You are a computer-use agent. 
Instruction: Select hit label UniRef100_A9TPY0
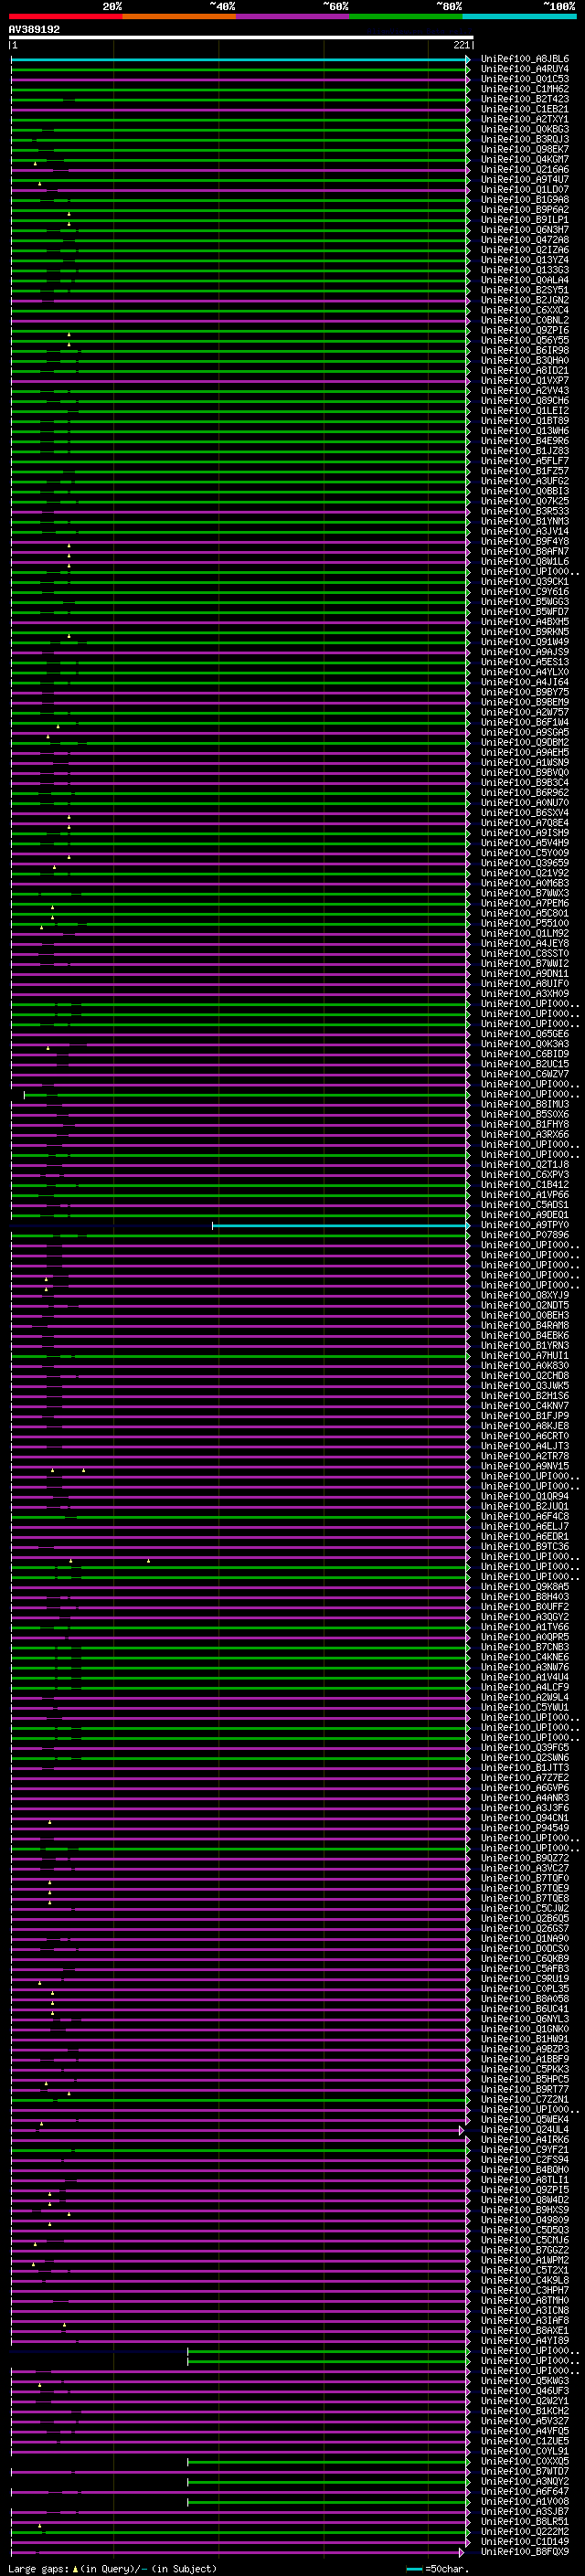pos(524,1224)
